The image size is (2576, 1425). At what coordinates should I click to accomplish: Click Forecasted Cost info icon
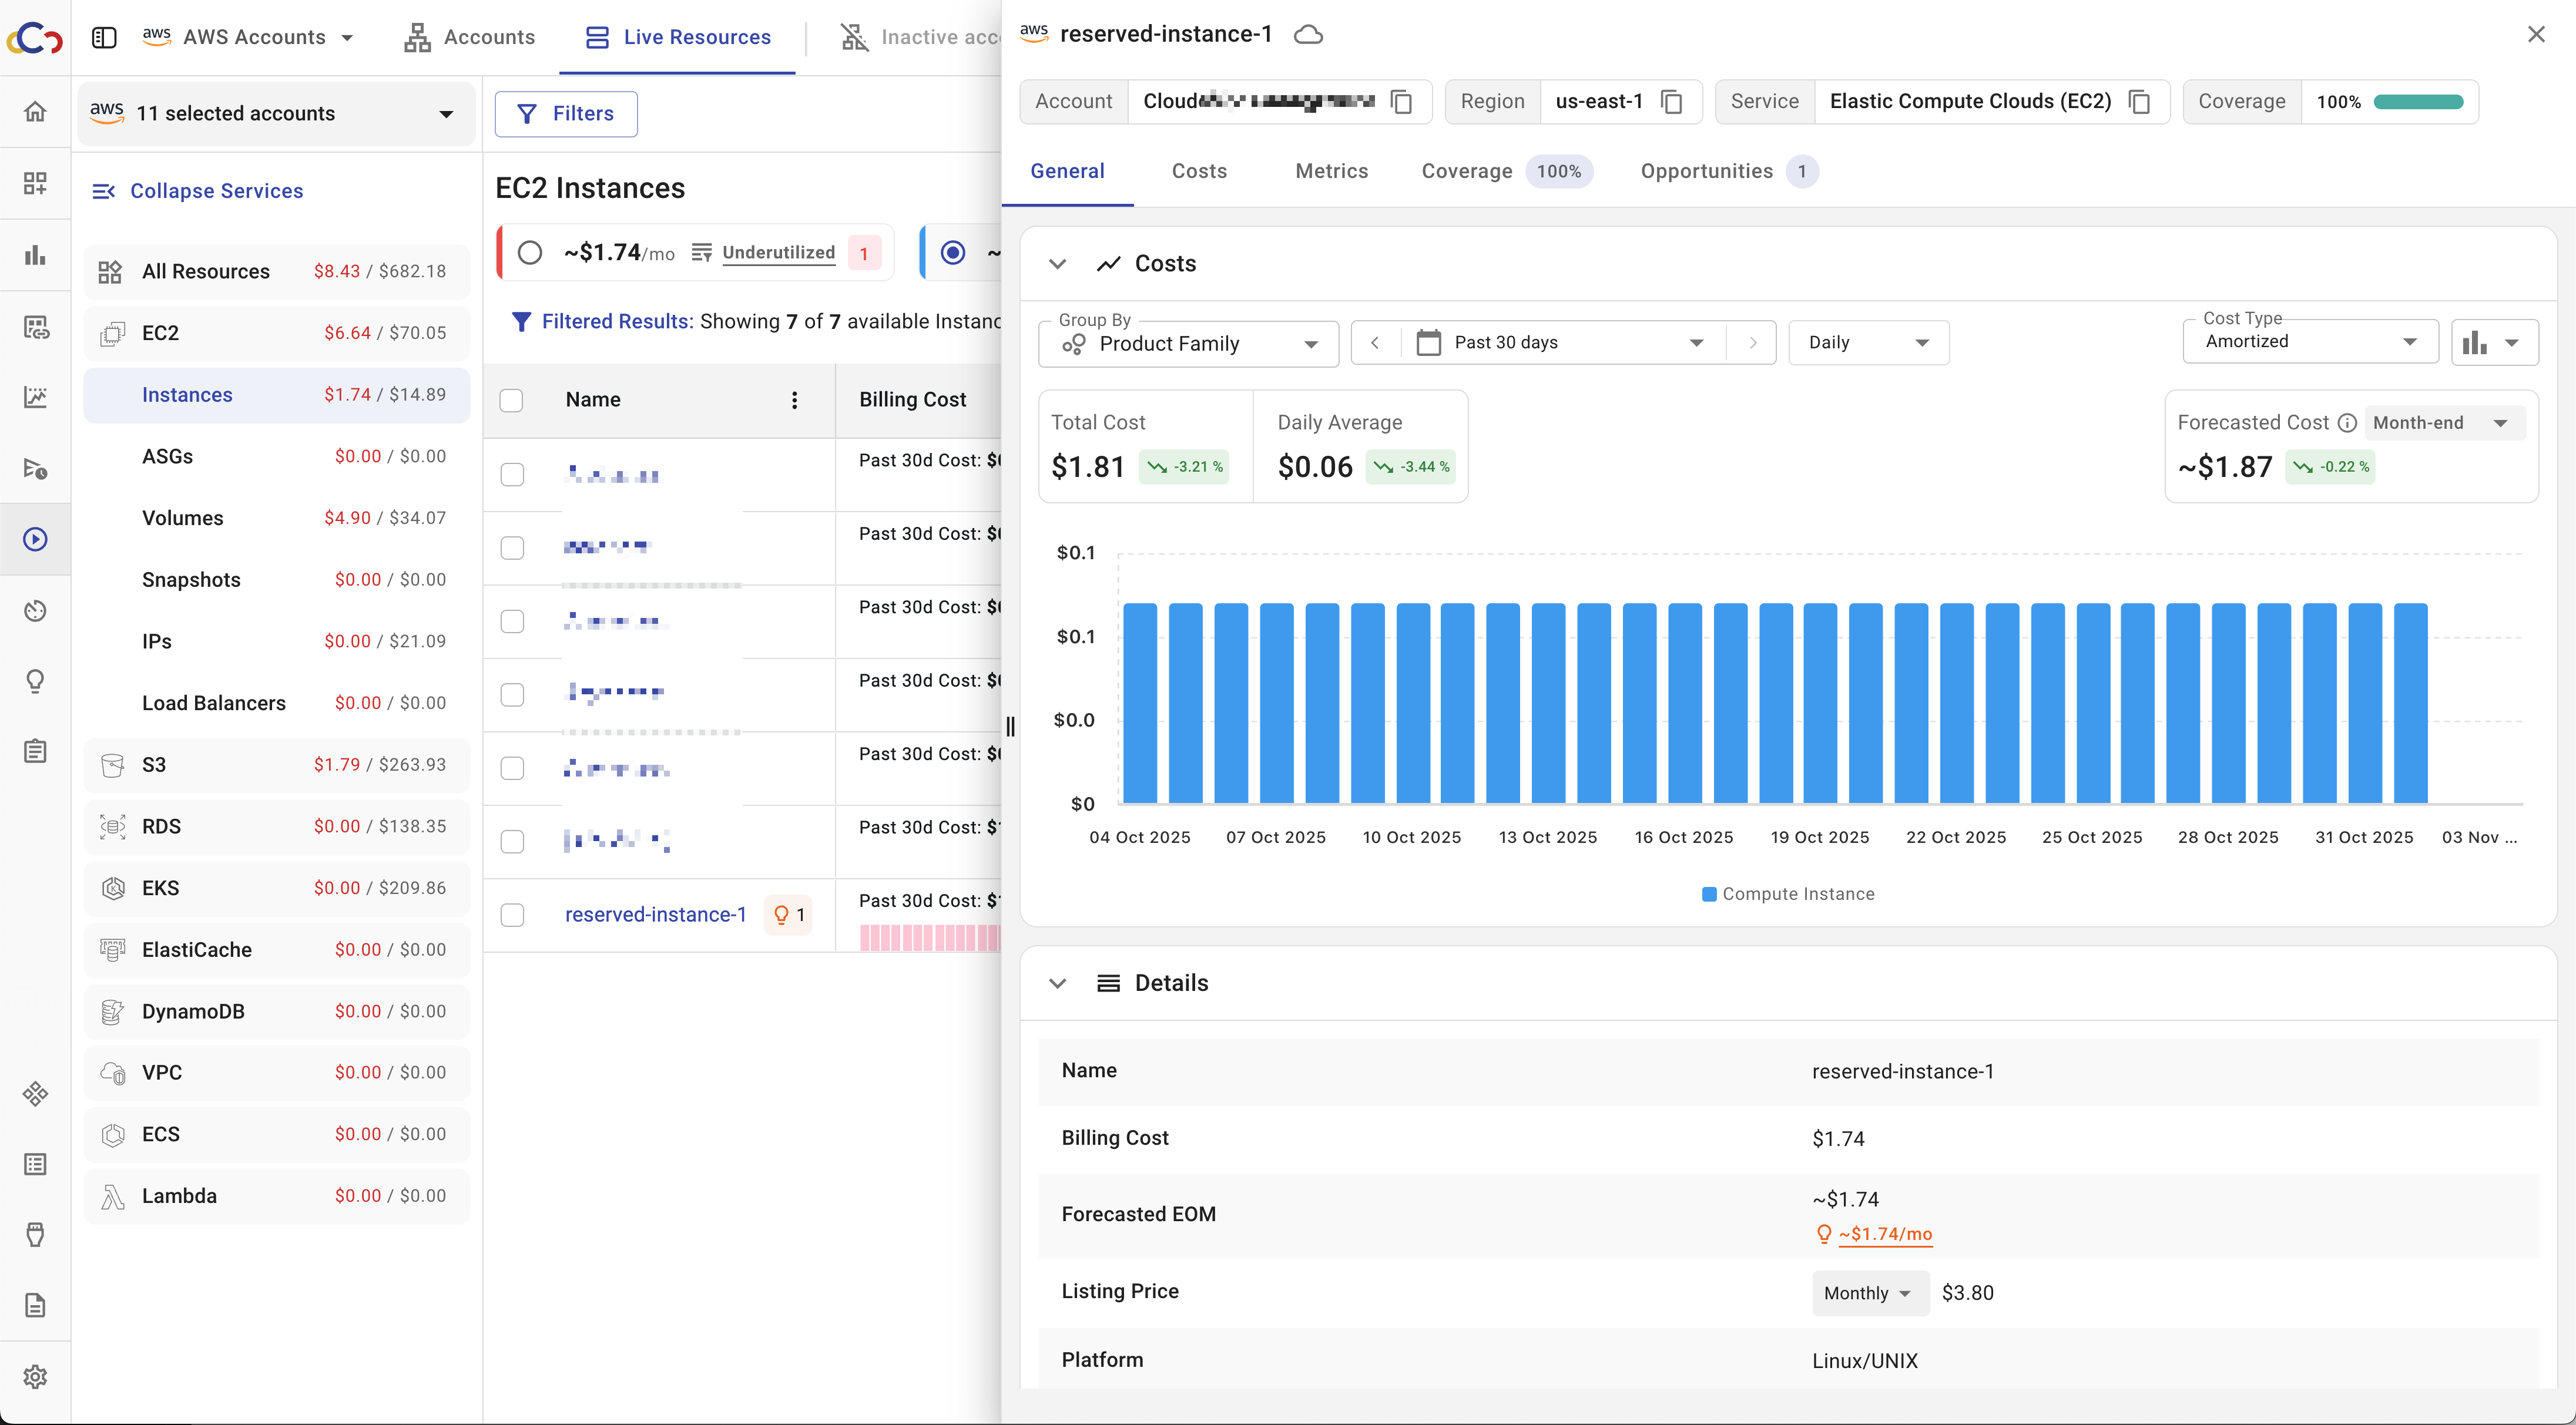click(x=2347, y=423)
